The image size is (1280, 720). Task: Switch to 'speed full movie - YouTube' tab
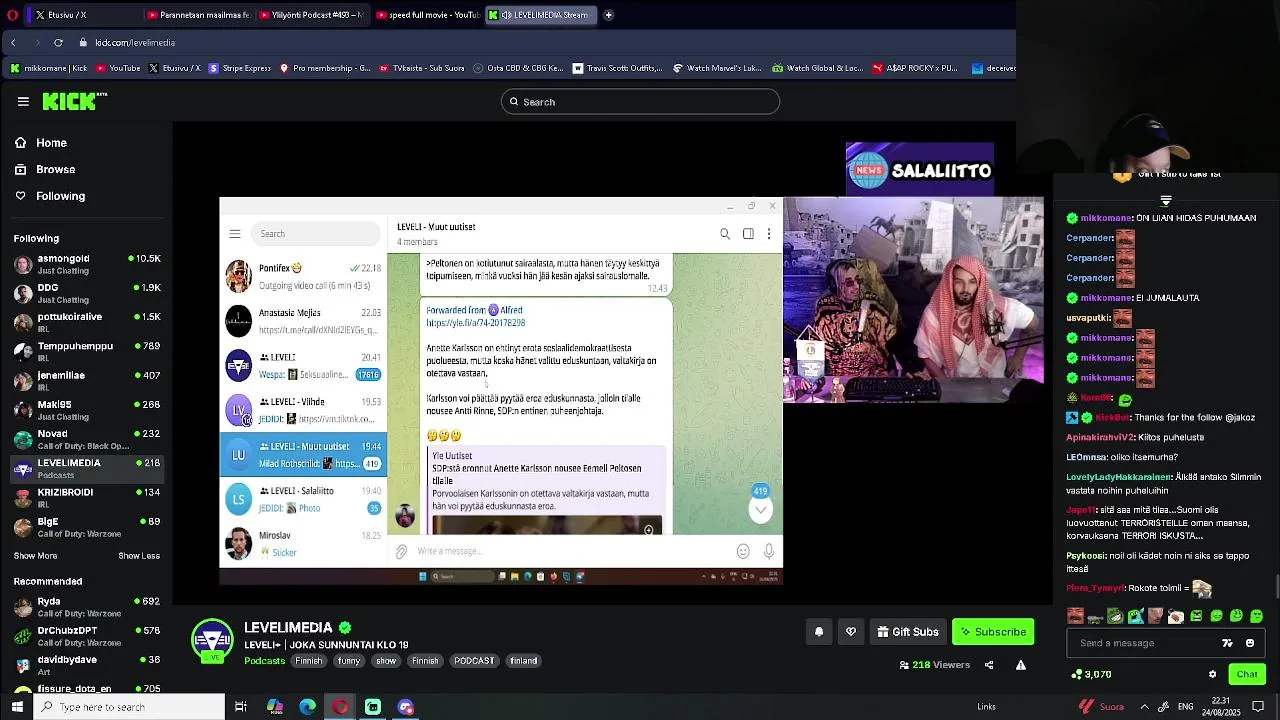[x=427, y=15]
